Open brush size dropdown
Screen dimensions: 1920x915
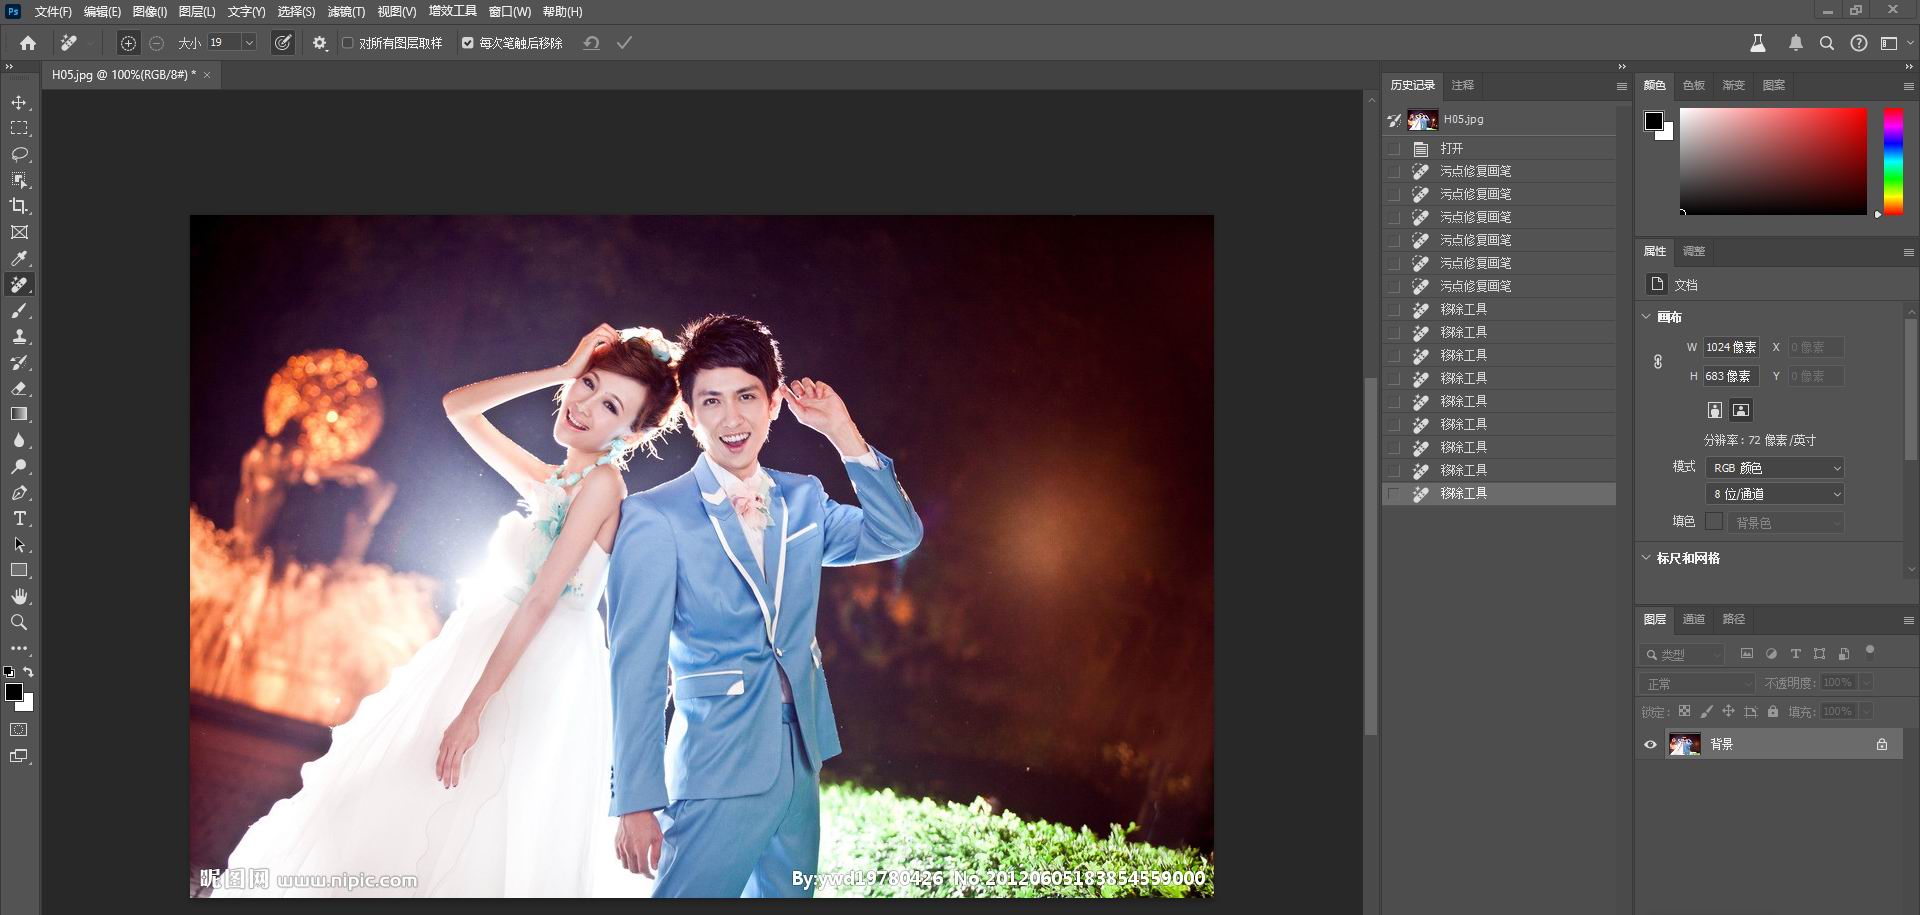point(249,43)
